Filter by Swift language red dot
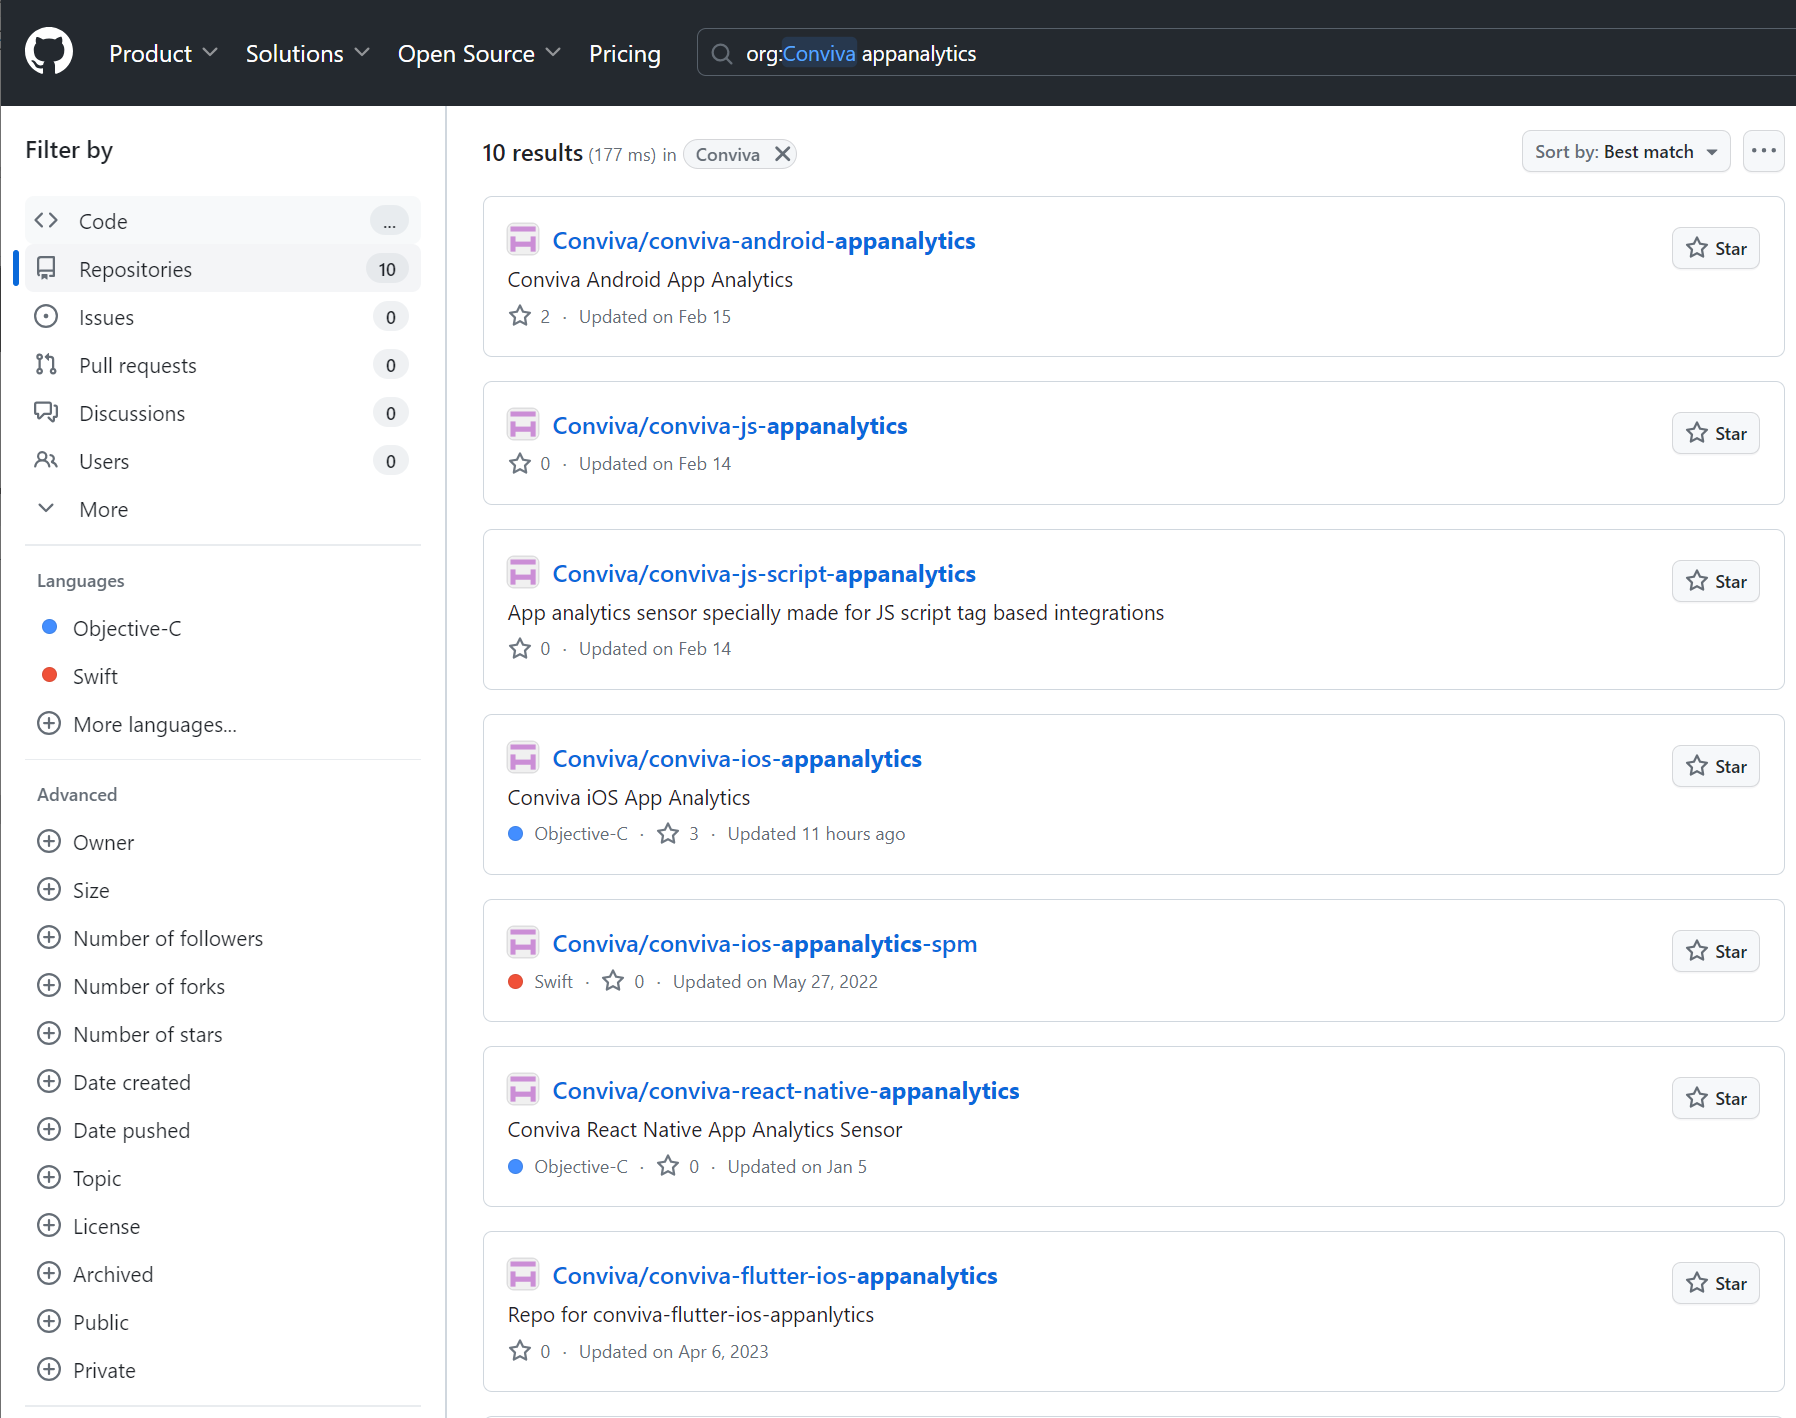Viewport: 1796px width, 1418px height. pos(49,675)
